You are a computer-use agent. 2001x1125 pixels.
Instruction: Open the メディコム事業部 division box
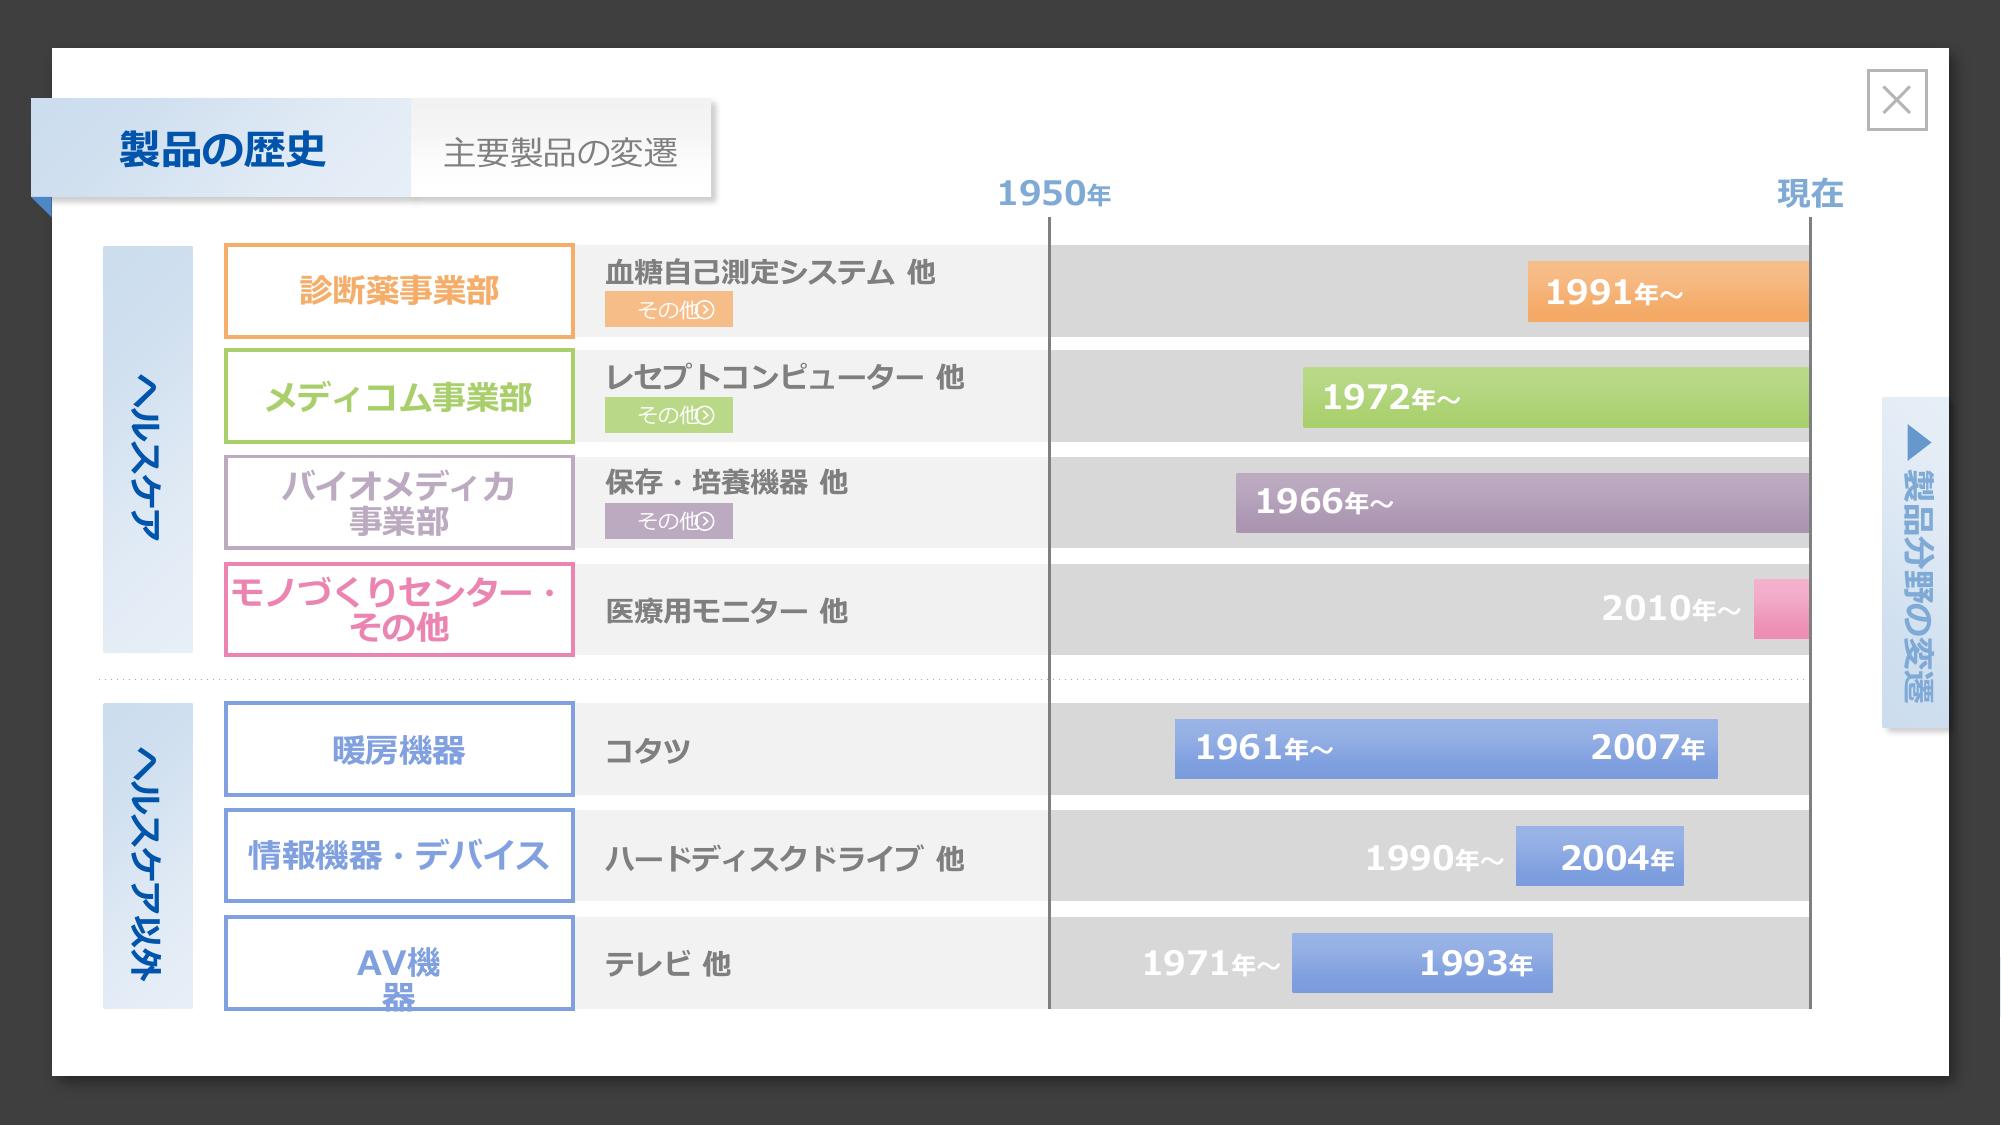(x=399, y=397)
